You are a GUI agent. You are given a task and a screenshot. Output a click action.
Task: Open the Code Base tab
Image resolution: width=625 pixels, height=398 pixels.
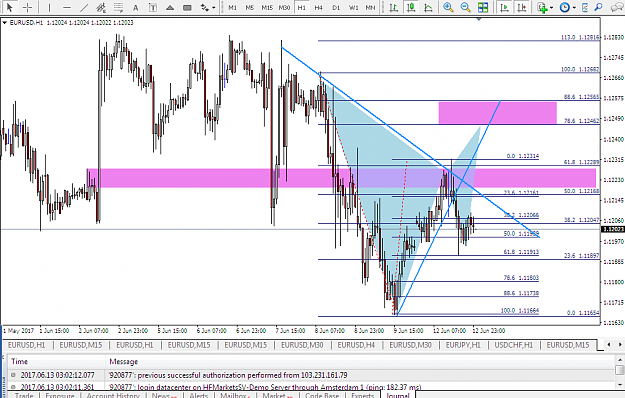(x=322, y=395)
